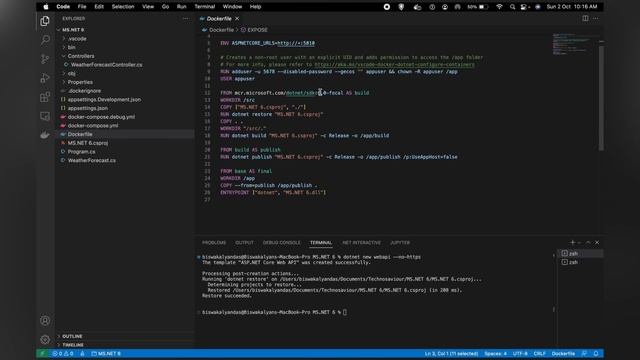Switch to the Output panel tab
The image size is (640, 360).
coord(244,242)
